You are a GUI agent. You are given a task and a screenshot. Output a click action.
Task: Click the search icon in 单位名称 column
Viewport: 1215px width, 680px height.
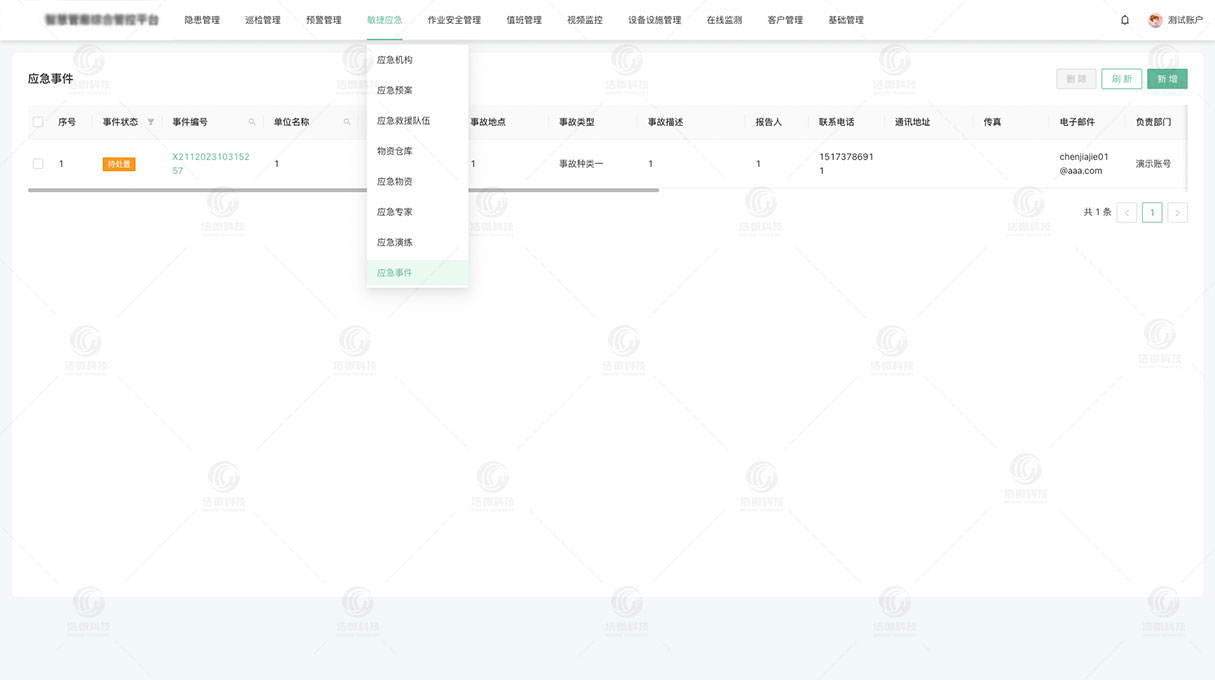pyautogui.click(x=347, y=122)
